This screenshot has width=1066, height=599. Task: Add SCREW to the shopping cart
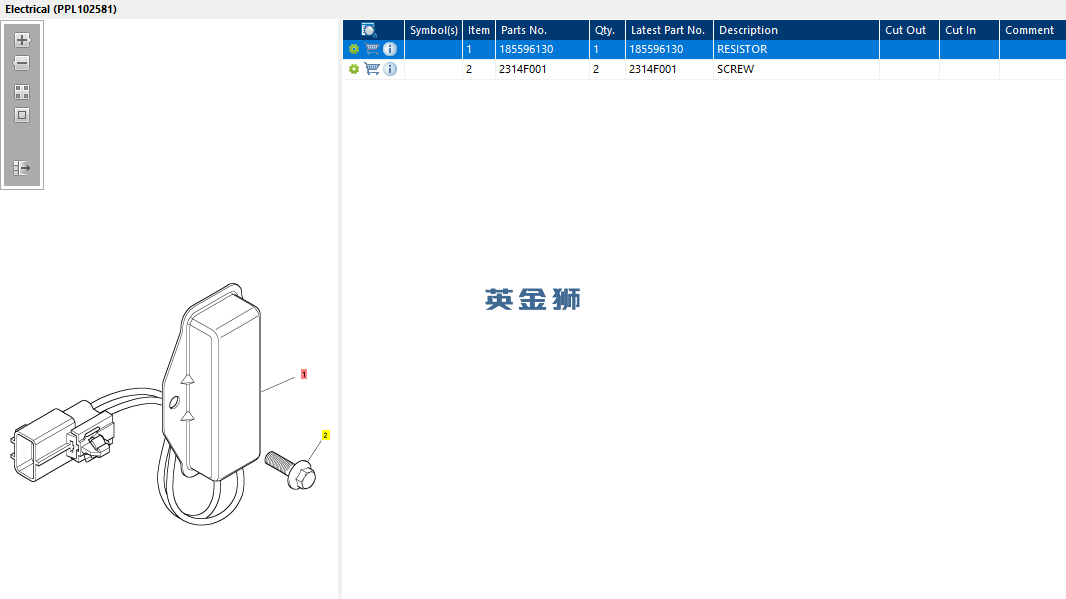372,69
